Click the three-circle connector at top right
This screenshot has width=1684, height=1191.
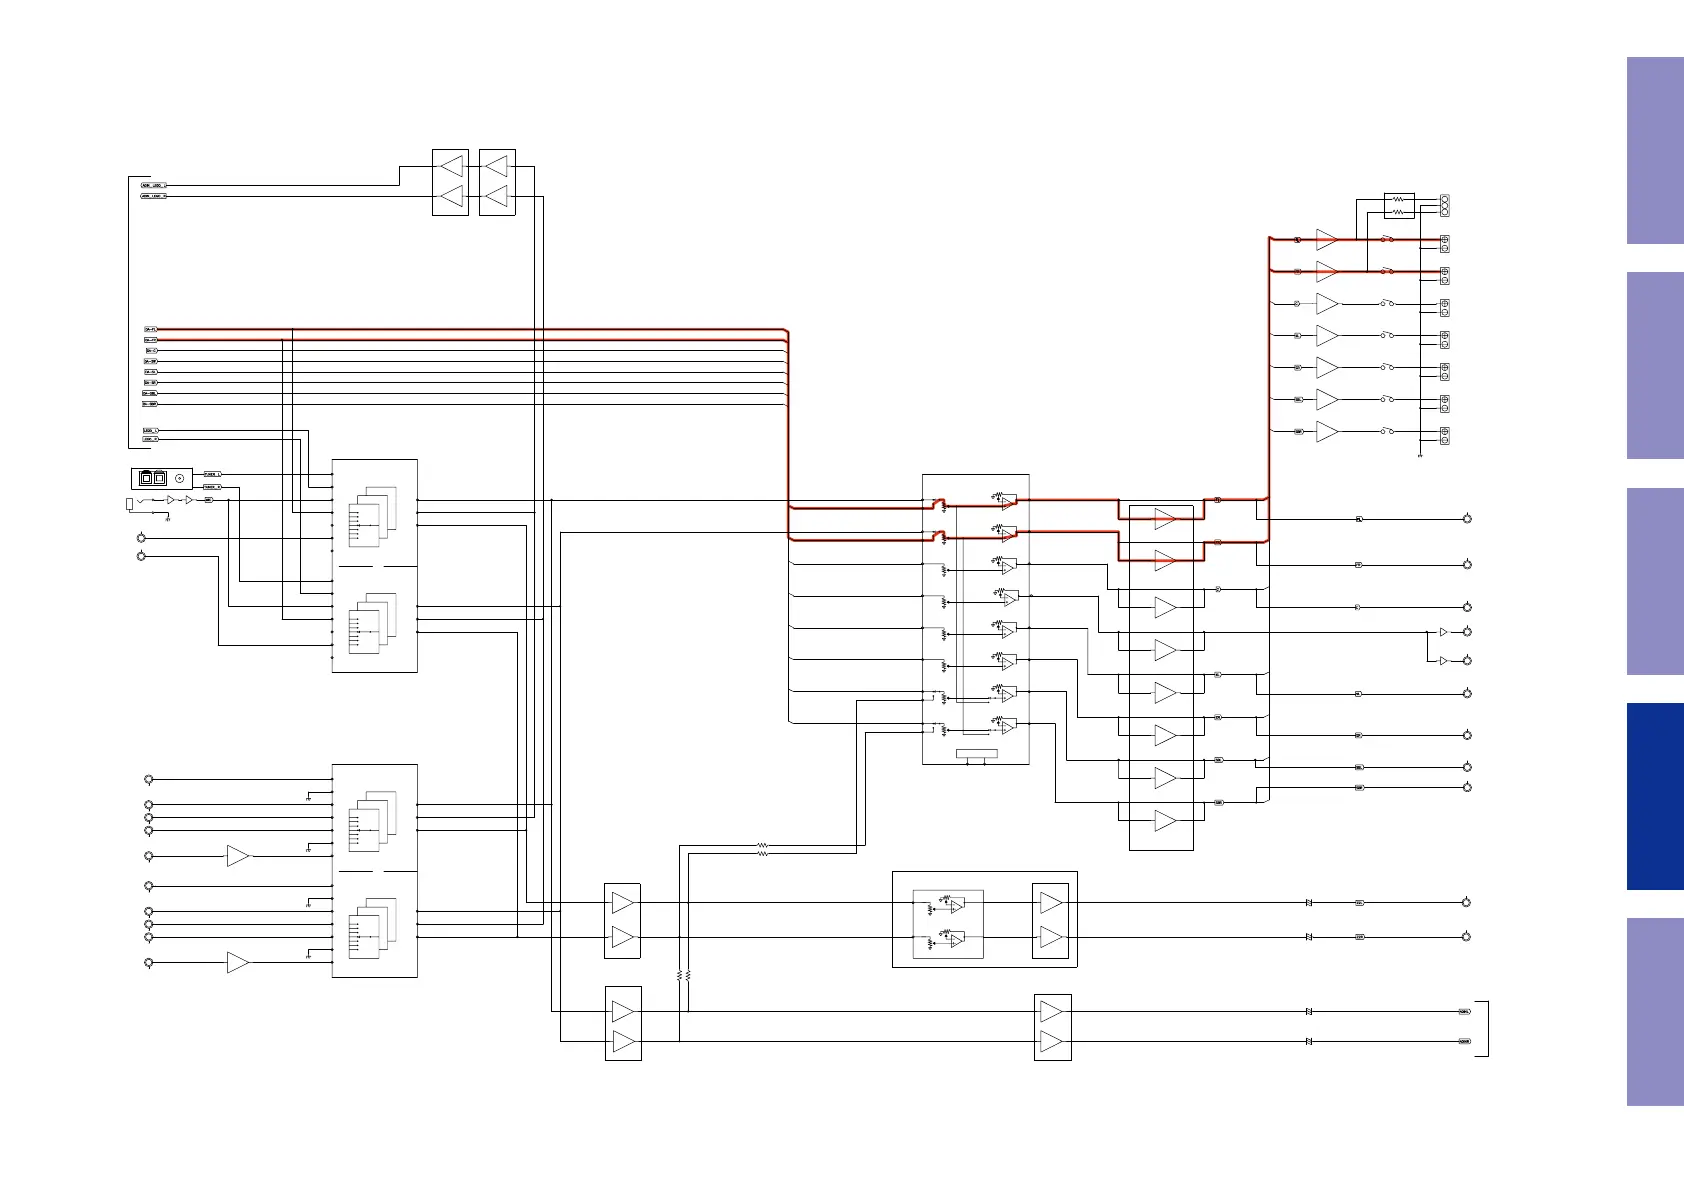(x=1444, y=206)
